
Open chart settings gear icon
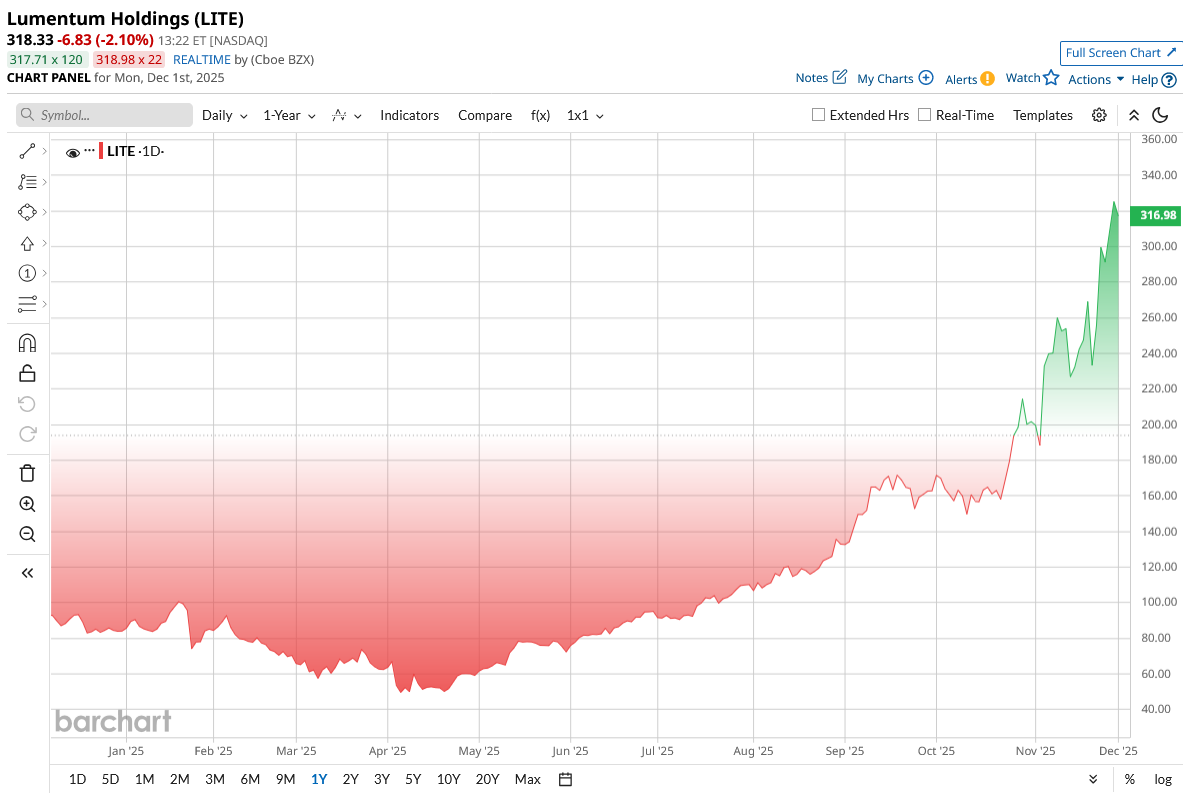click(1099, 115)
